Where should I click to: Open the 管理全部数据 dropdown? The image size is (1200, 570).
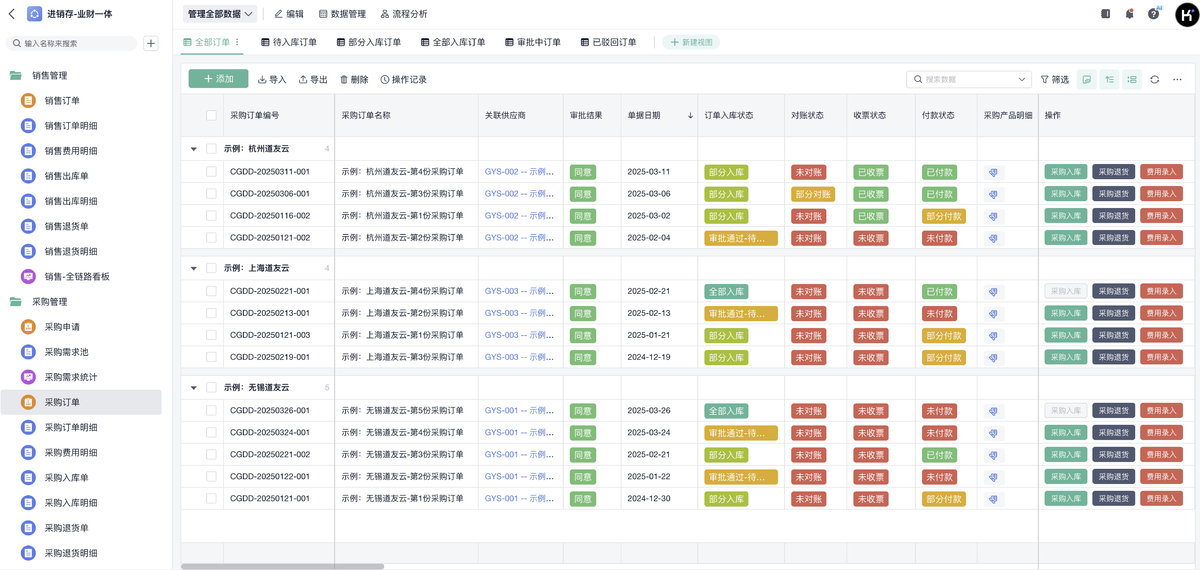tap(220, 14)
